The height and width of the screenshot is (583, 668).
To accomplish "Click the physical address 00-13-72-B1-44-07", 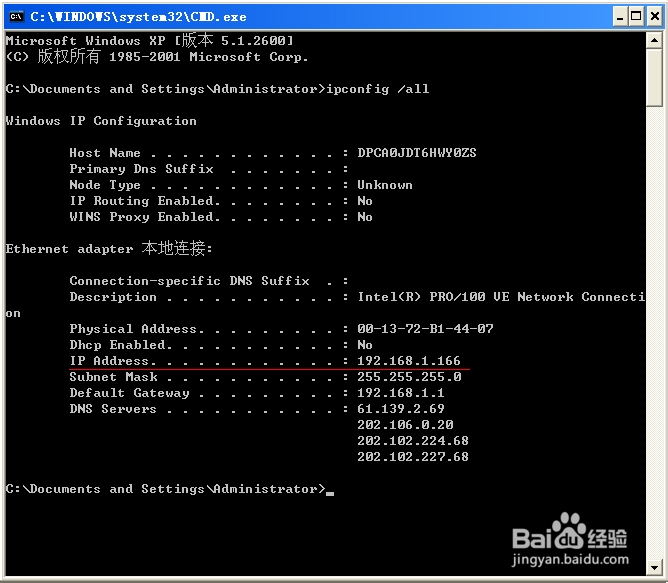I will click(x=425, y=329).
